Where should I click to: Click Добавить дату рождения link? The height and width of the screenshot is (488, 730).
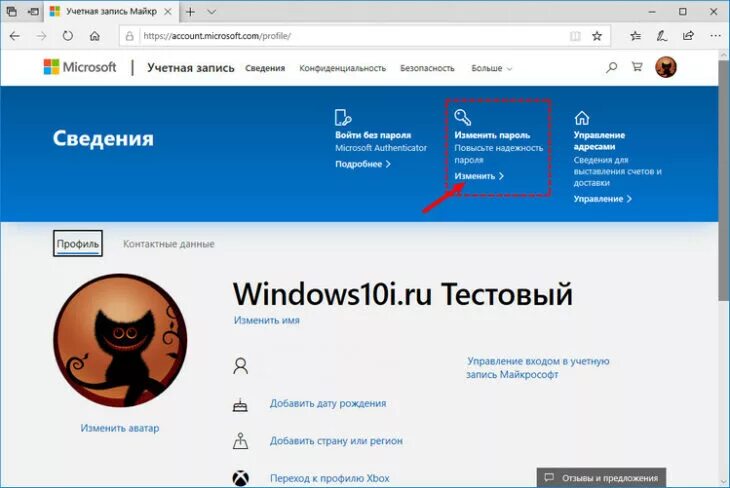[328, 404]
